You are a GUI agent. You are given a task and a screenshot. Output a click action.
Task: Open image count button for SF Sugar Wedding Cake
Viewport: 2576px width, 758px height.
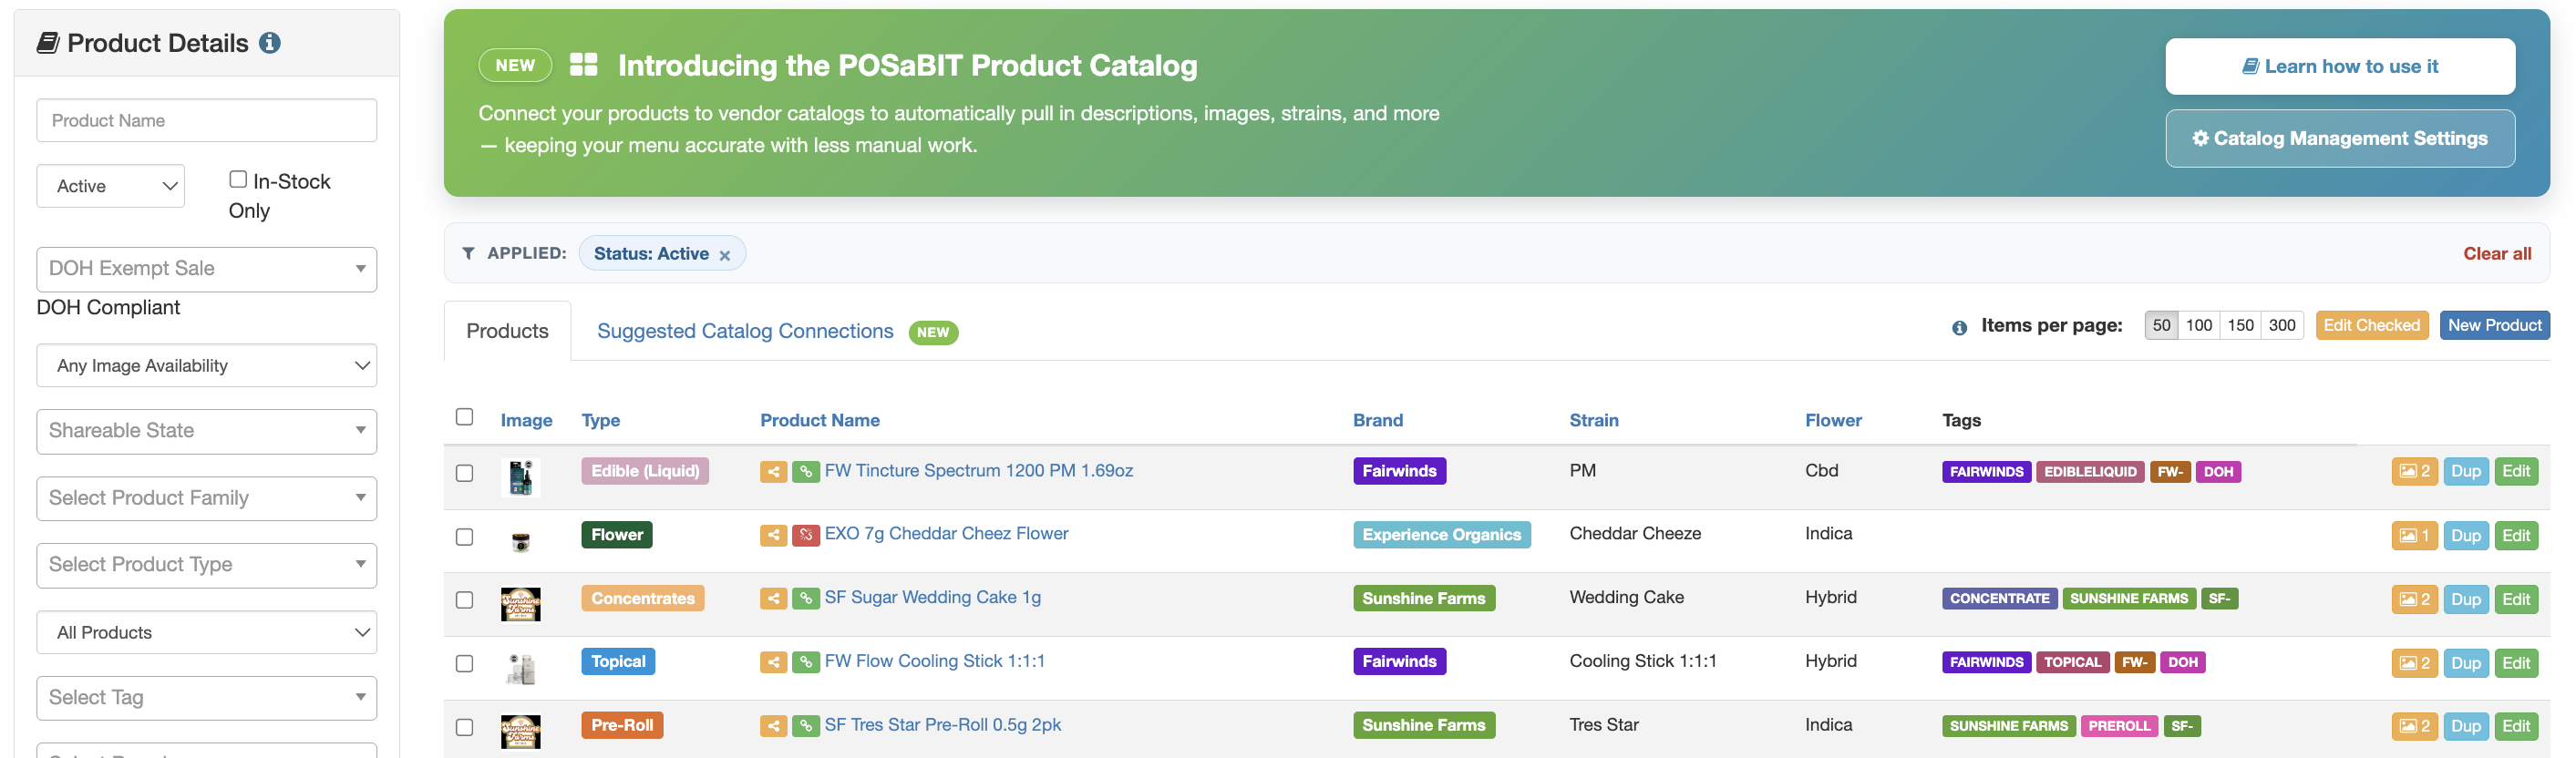[x=2414, y=600]
